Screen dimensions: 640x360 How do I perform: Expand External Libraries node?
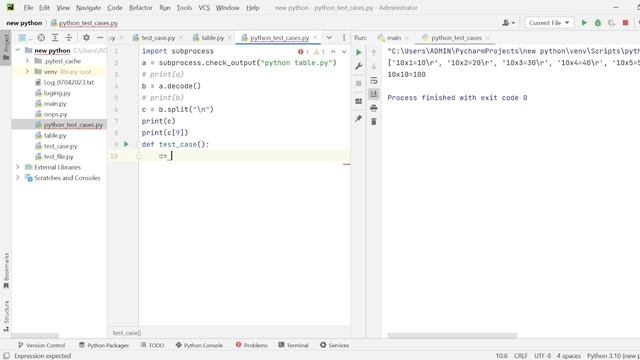pyautogui.click(x=18, y=167)
